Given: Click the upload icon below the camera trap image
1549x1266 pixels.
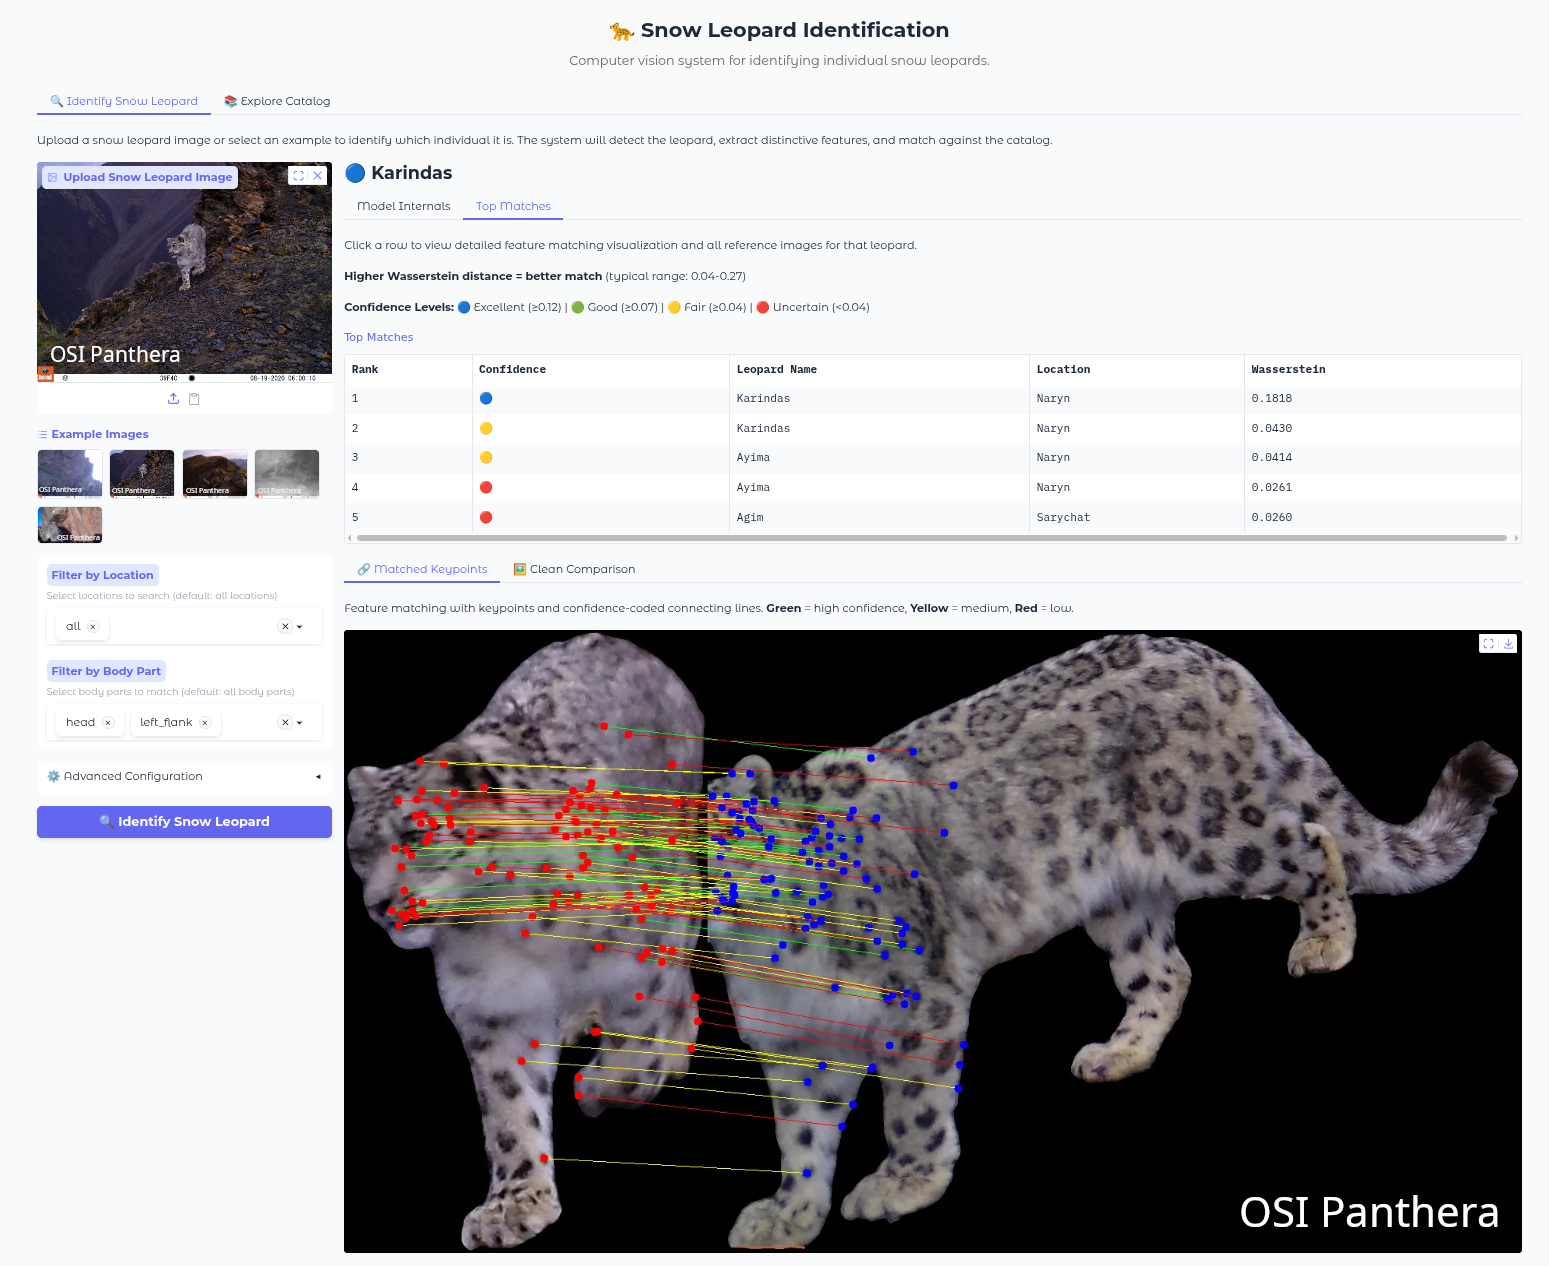Looking at the screenshot, I should [173, 398].
